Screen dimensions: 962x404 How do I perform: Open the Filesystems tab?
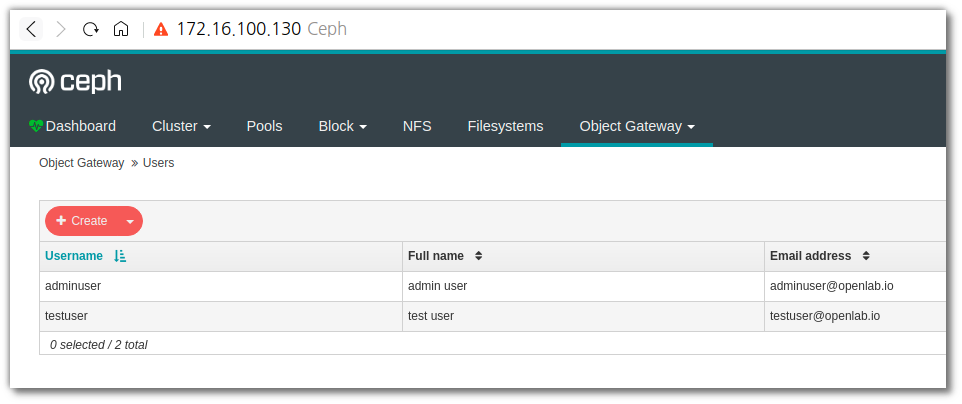506,126
